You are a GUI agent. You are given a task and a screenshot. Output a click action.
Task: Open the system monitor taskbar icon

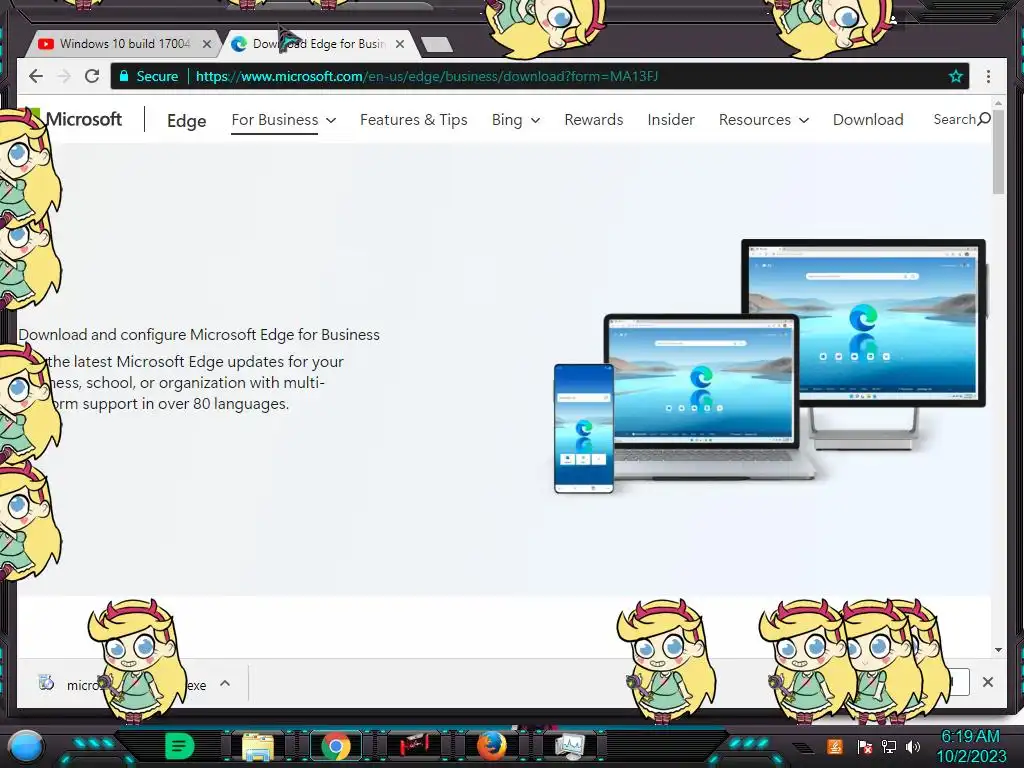click(569, 746)
